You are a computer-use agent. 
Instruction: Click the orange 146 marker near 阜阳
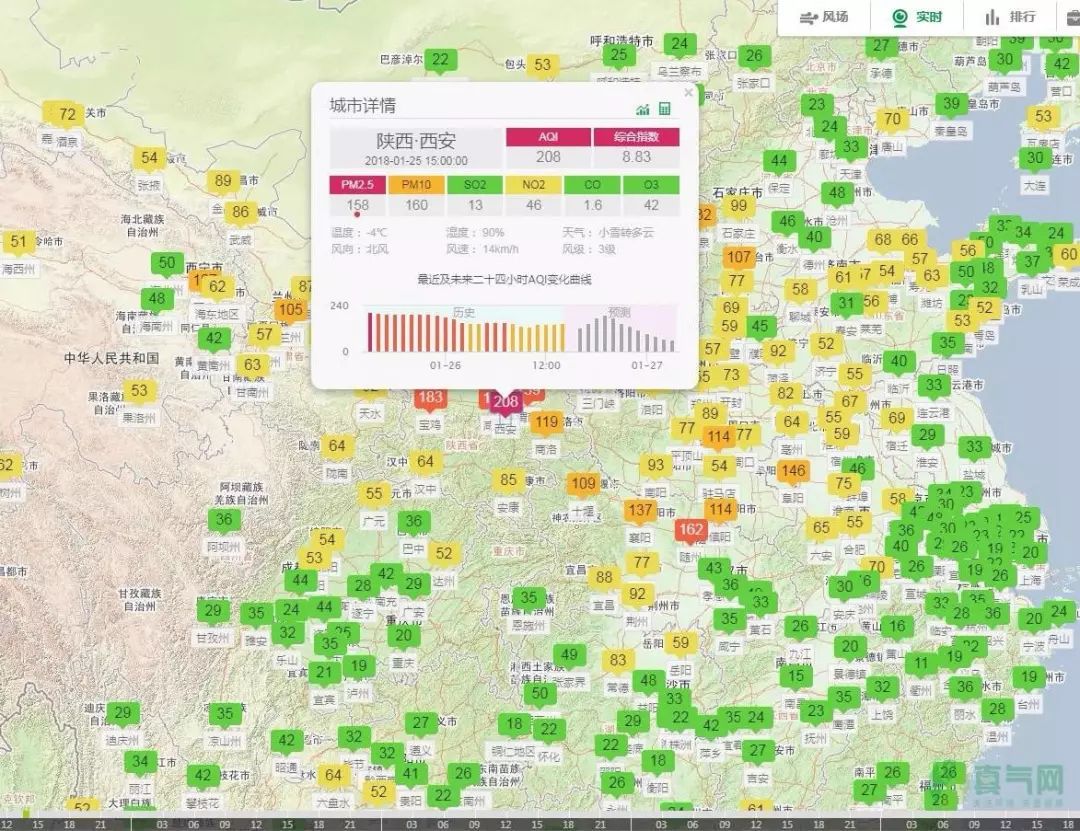793,471
